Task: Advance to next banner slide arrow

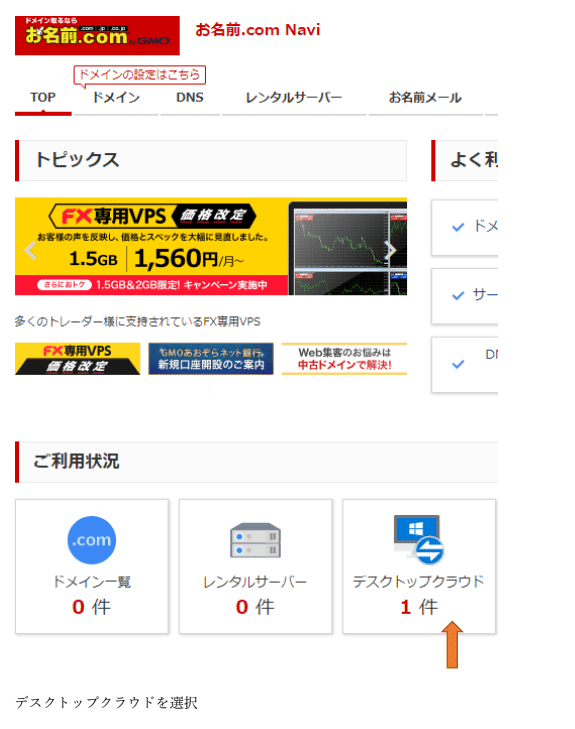Action: coord(390,250)
